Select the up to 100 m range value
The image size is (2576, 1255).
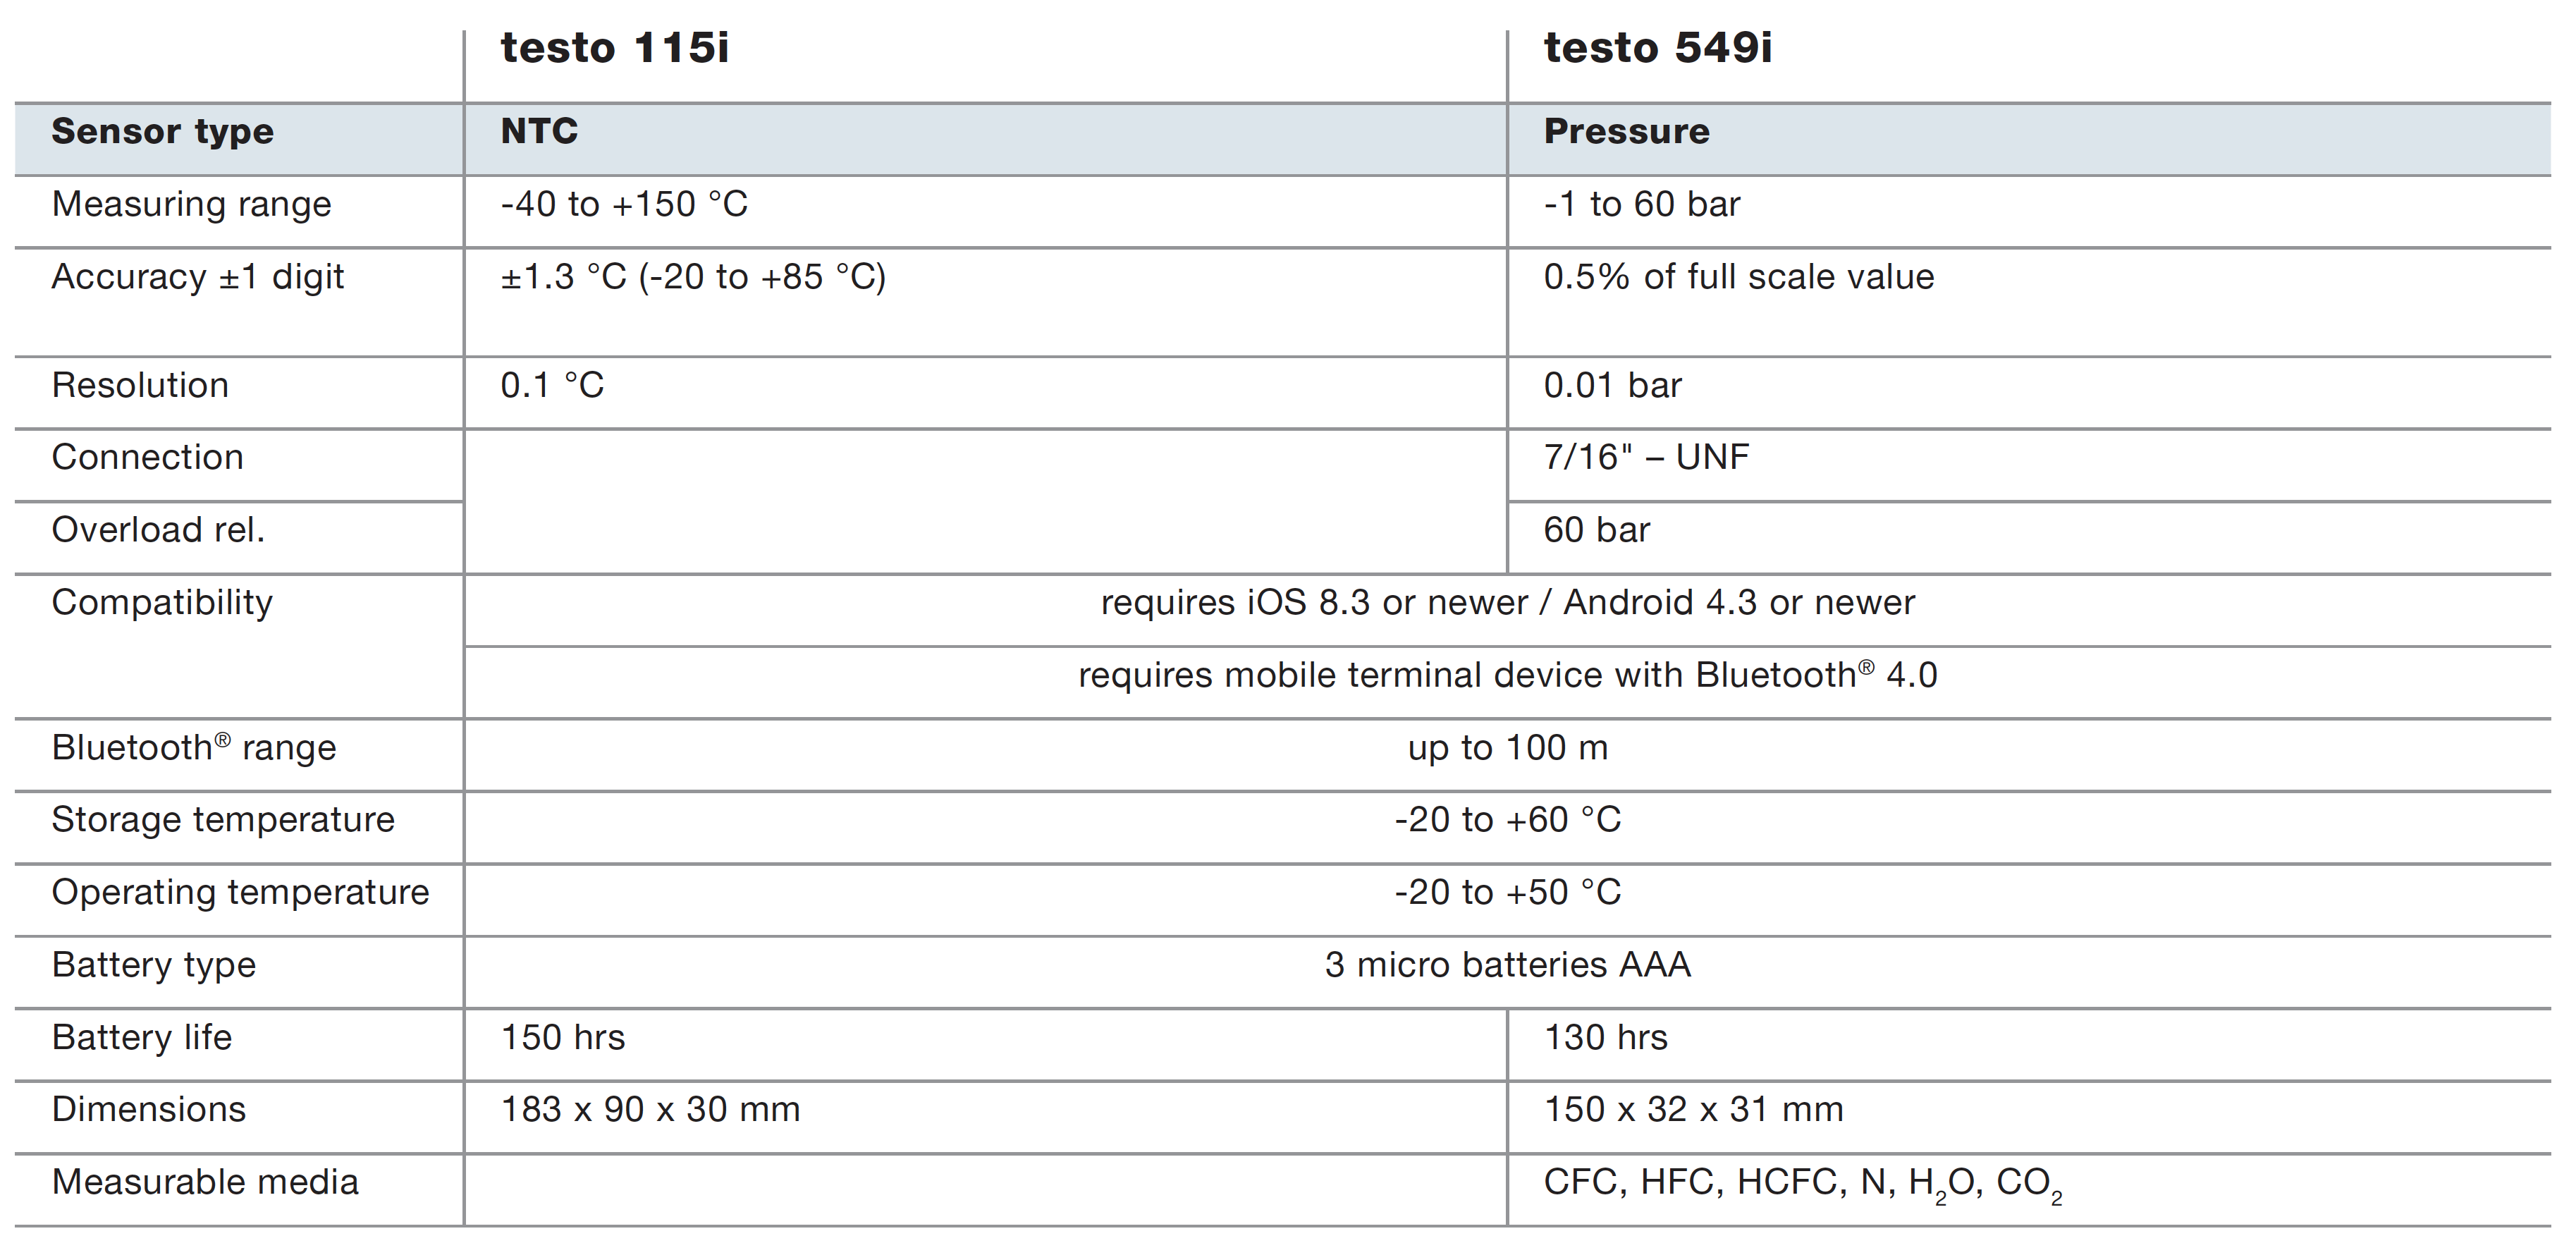click(1507, 748)
